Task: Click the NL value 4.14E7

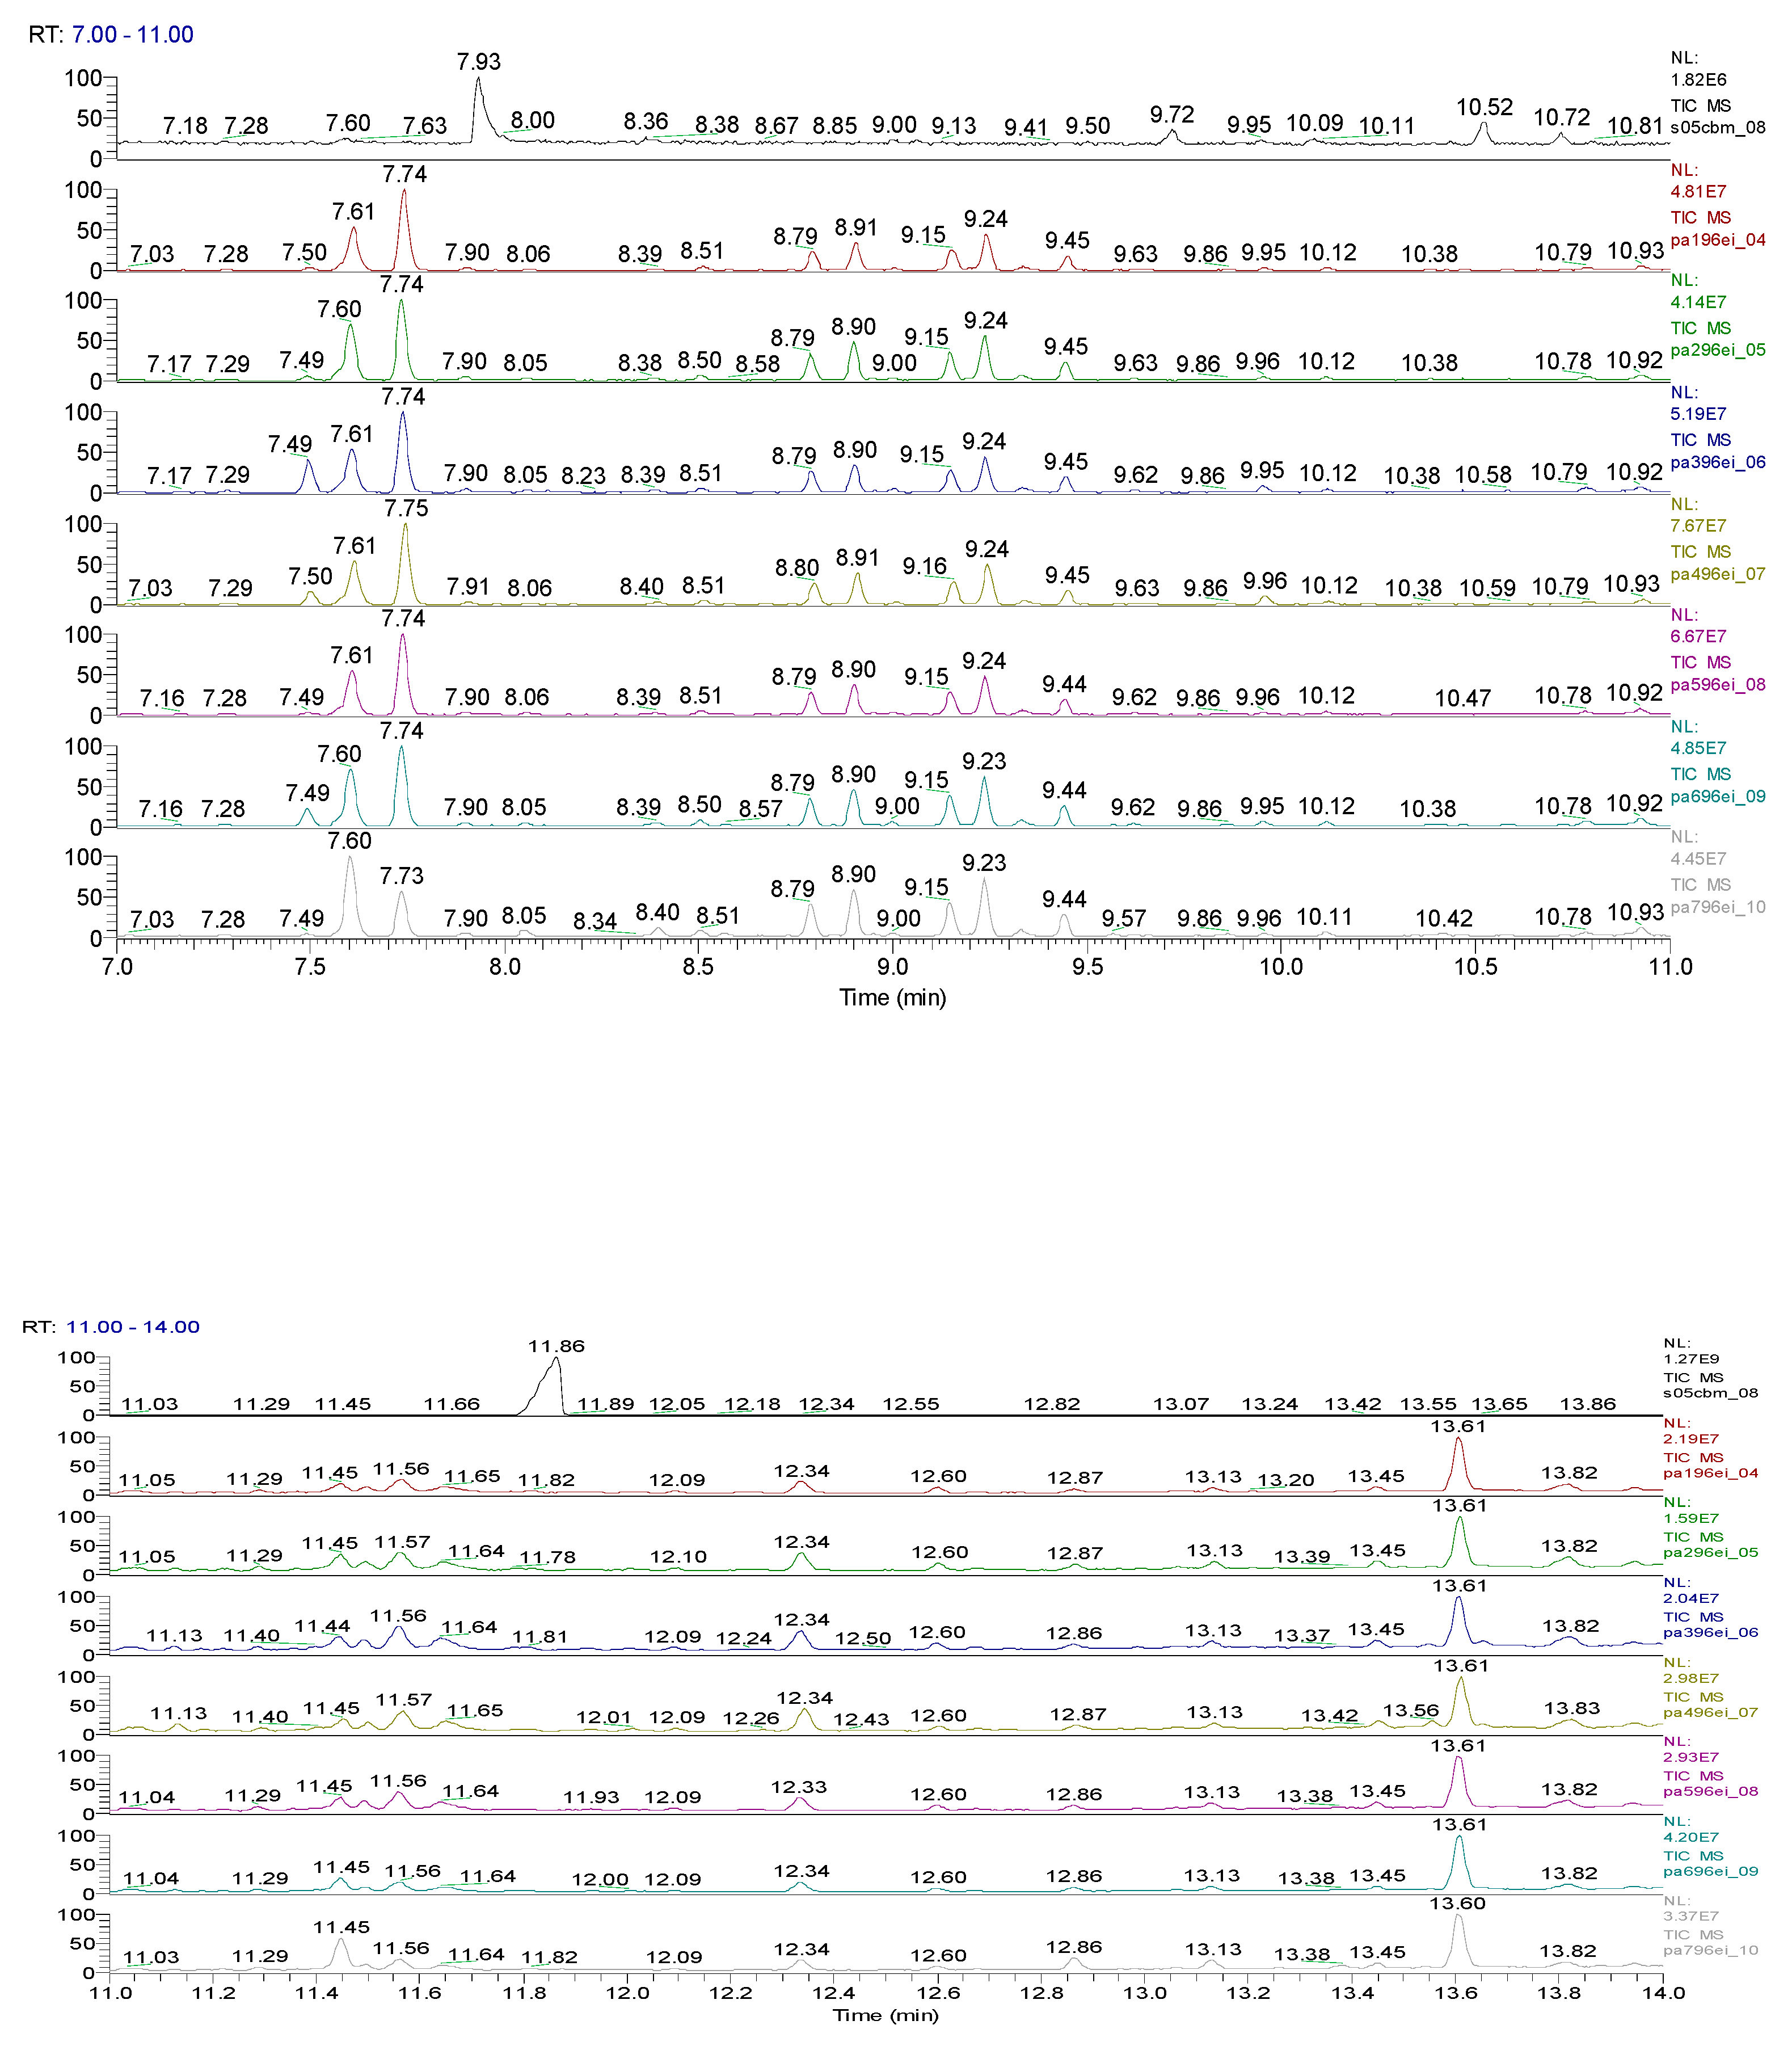Action: click(x=1699, y=302)
